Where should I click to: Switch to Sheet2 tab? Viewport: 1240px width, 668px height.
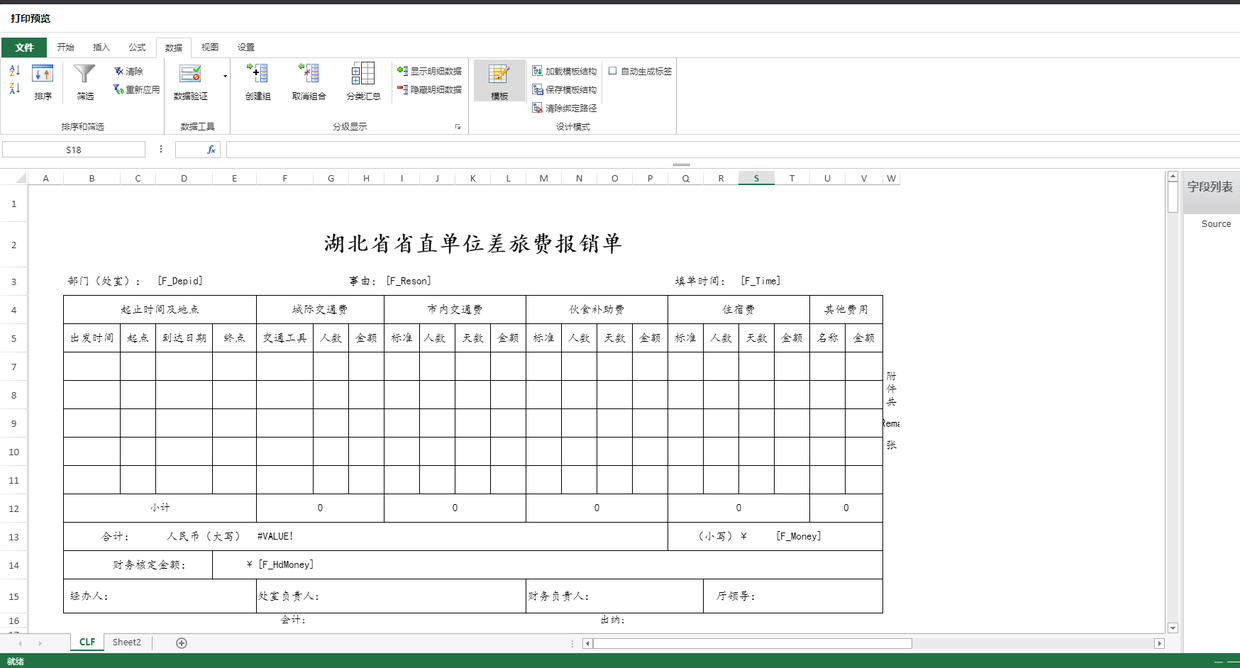(x=127, y=642)
